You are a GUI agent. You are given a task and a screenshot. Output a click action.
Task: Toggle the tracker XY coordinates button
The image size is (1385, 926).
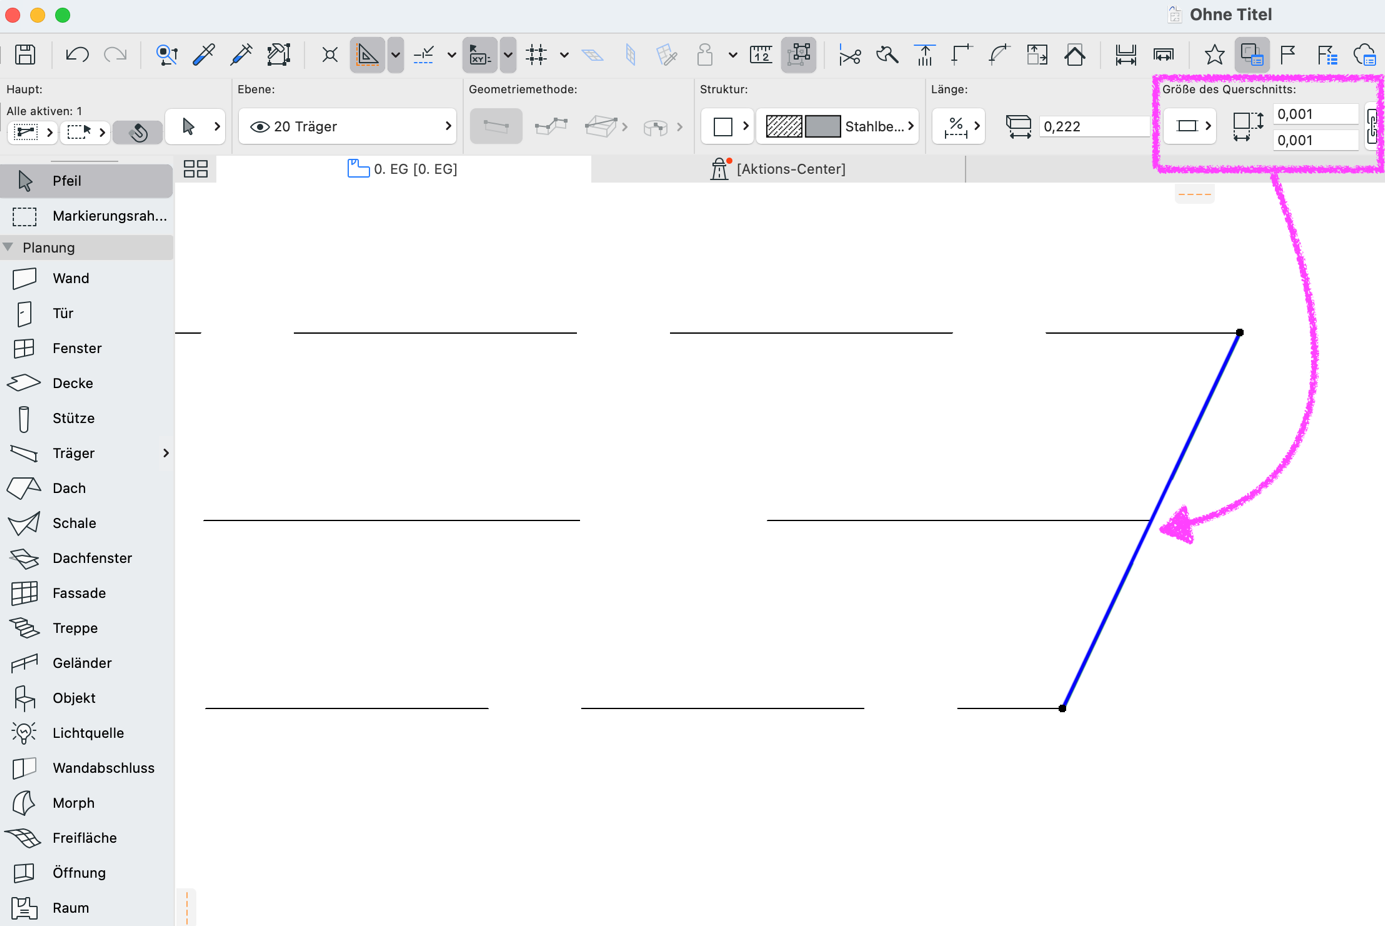(x=480, y=54)
